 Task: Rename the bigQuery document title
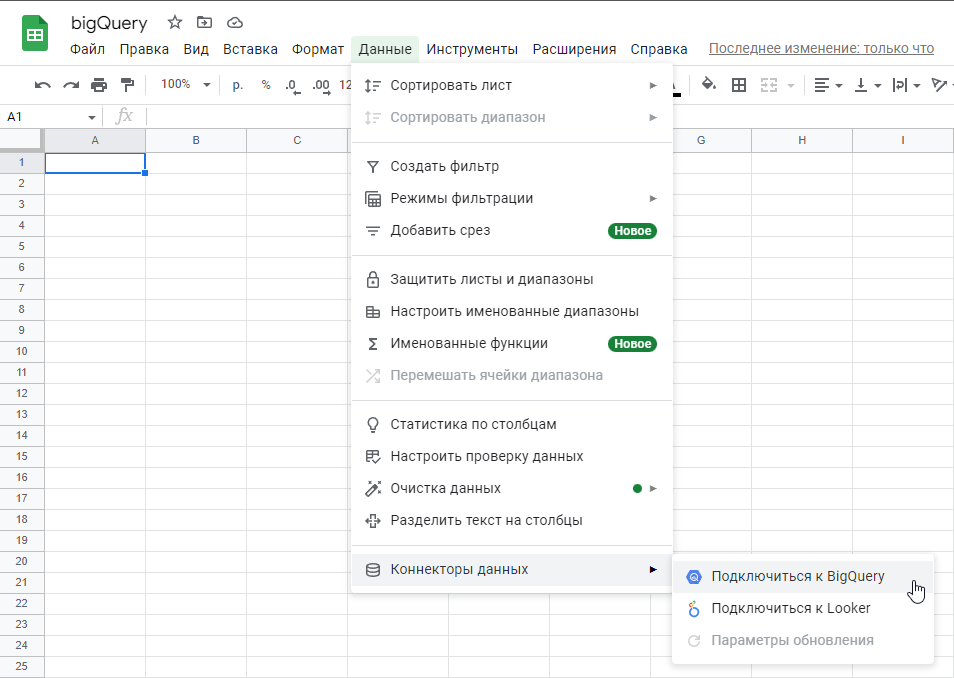109,23
